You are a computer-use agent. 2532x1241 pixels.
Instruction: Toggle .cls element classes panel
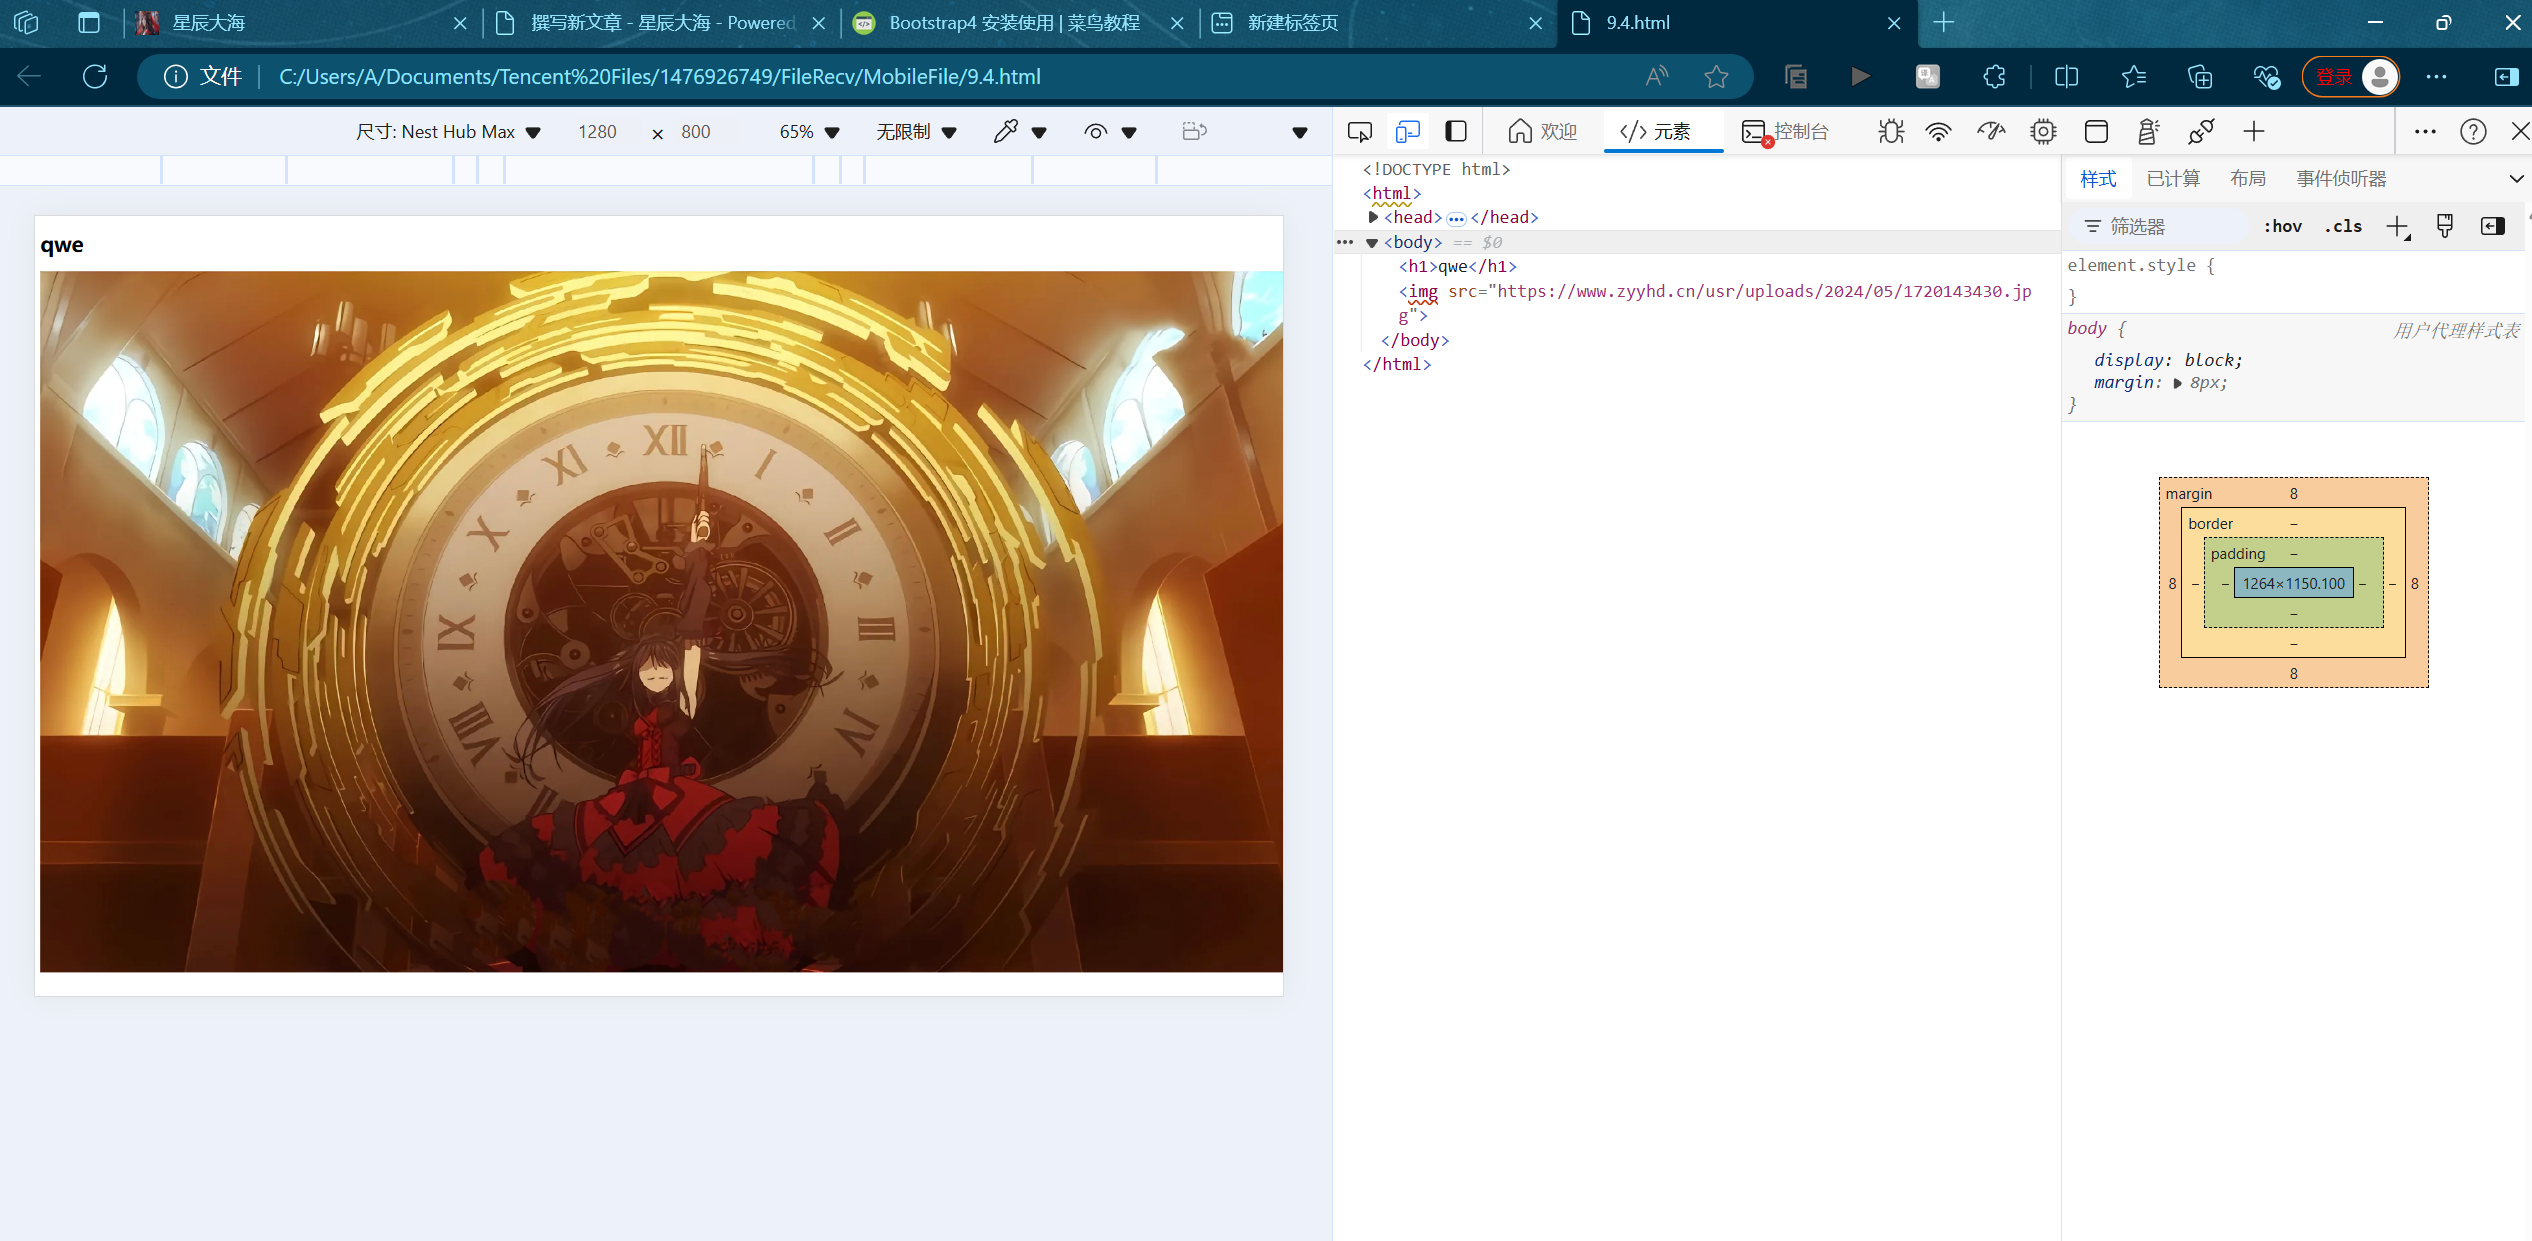pyautogui.click(x=2343, y=226)
